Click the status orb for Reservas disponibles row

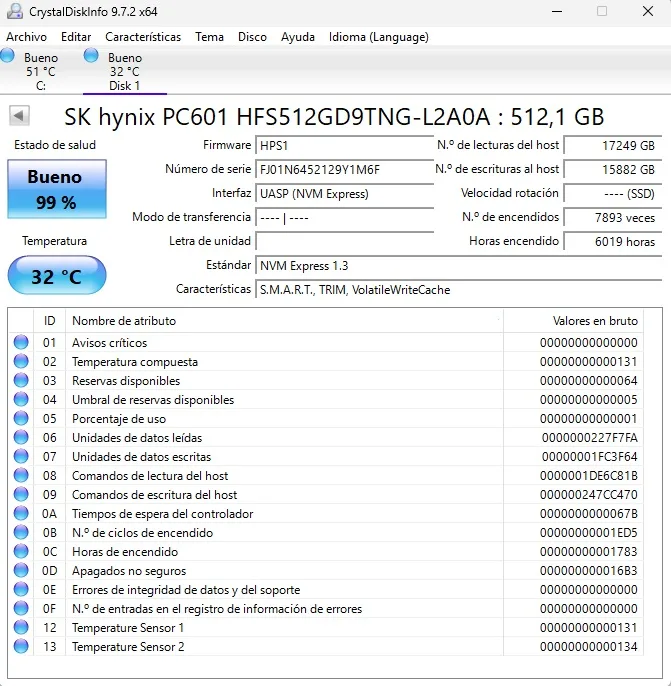(x=21, y=380)
